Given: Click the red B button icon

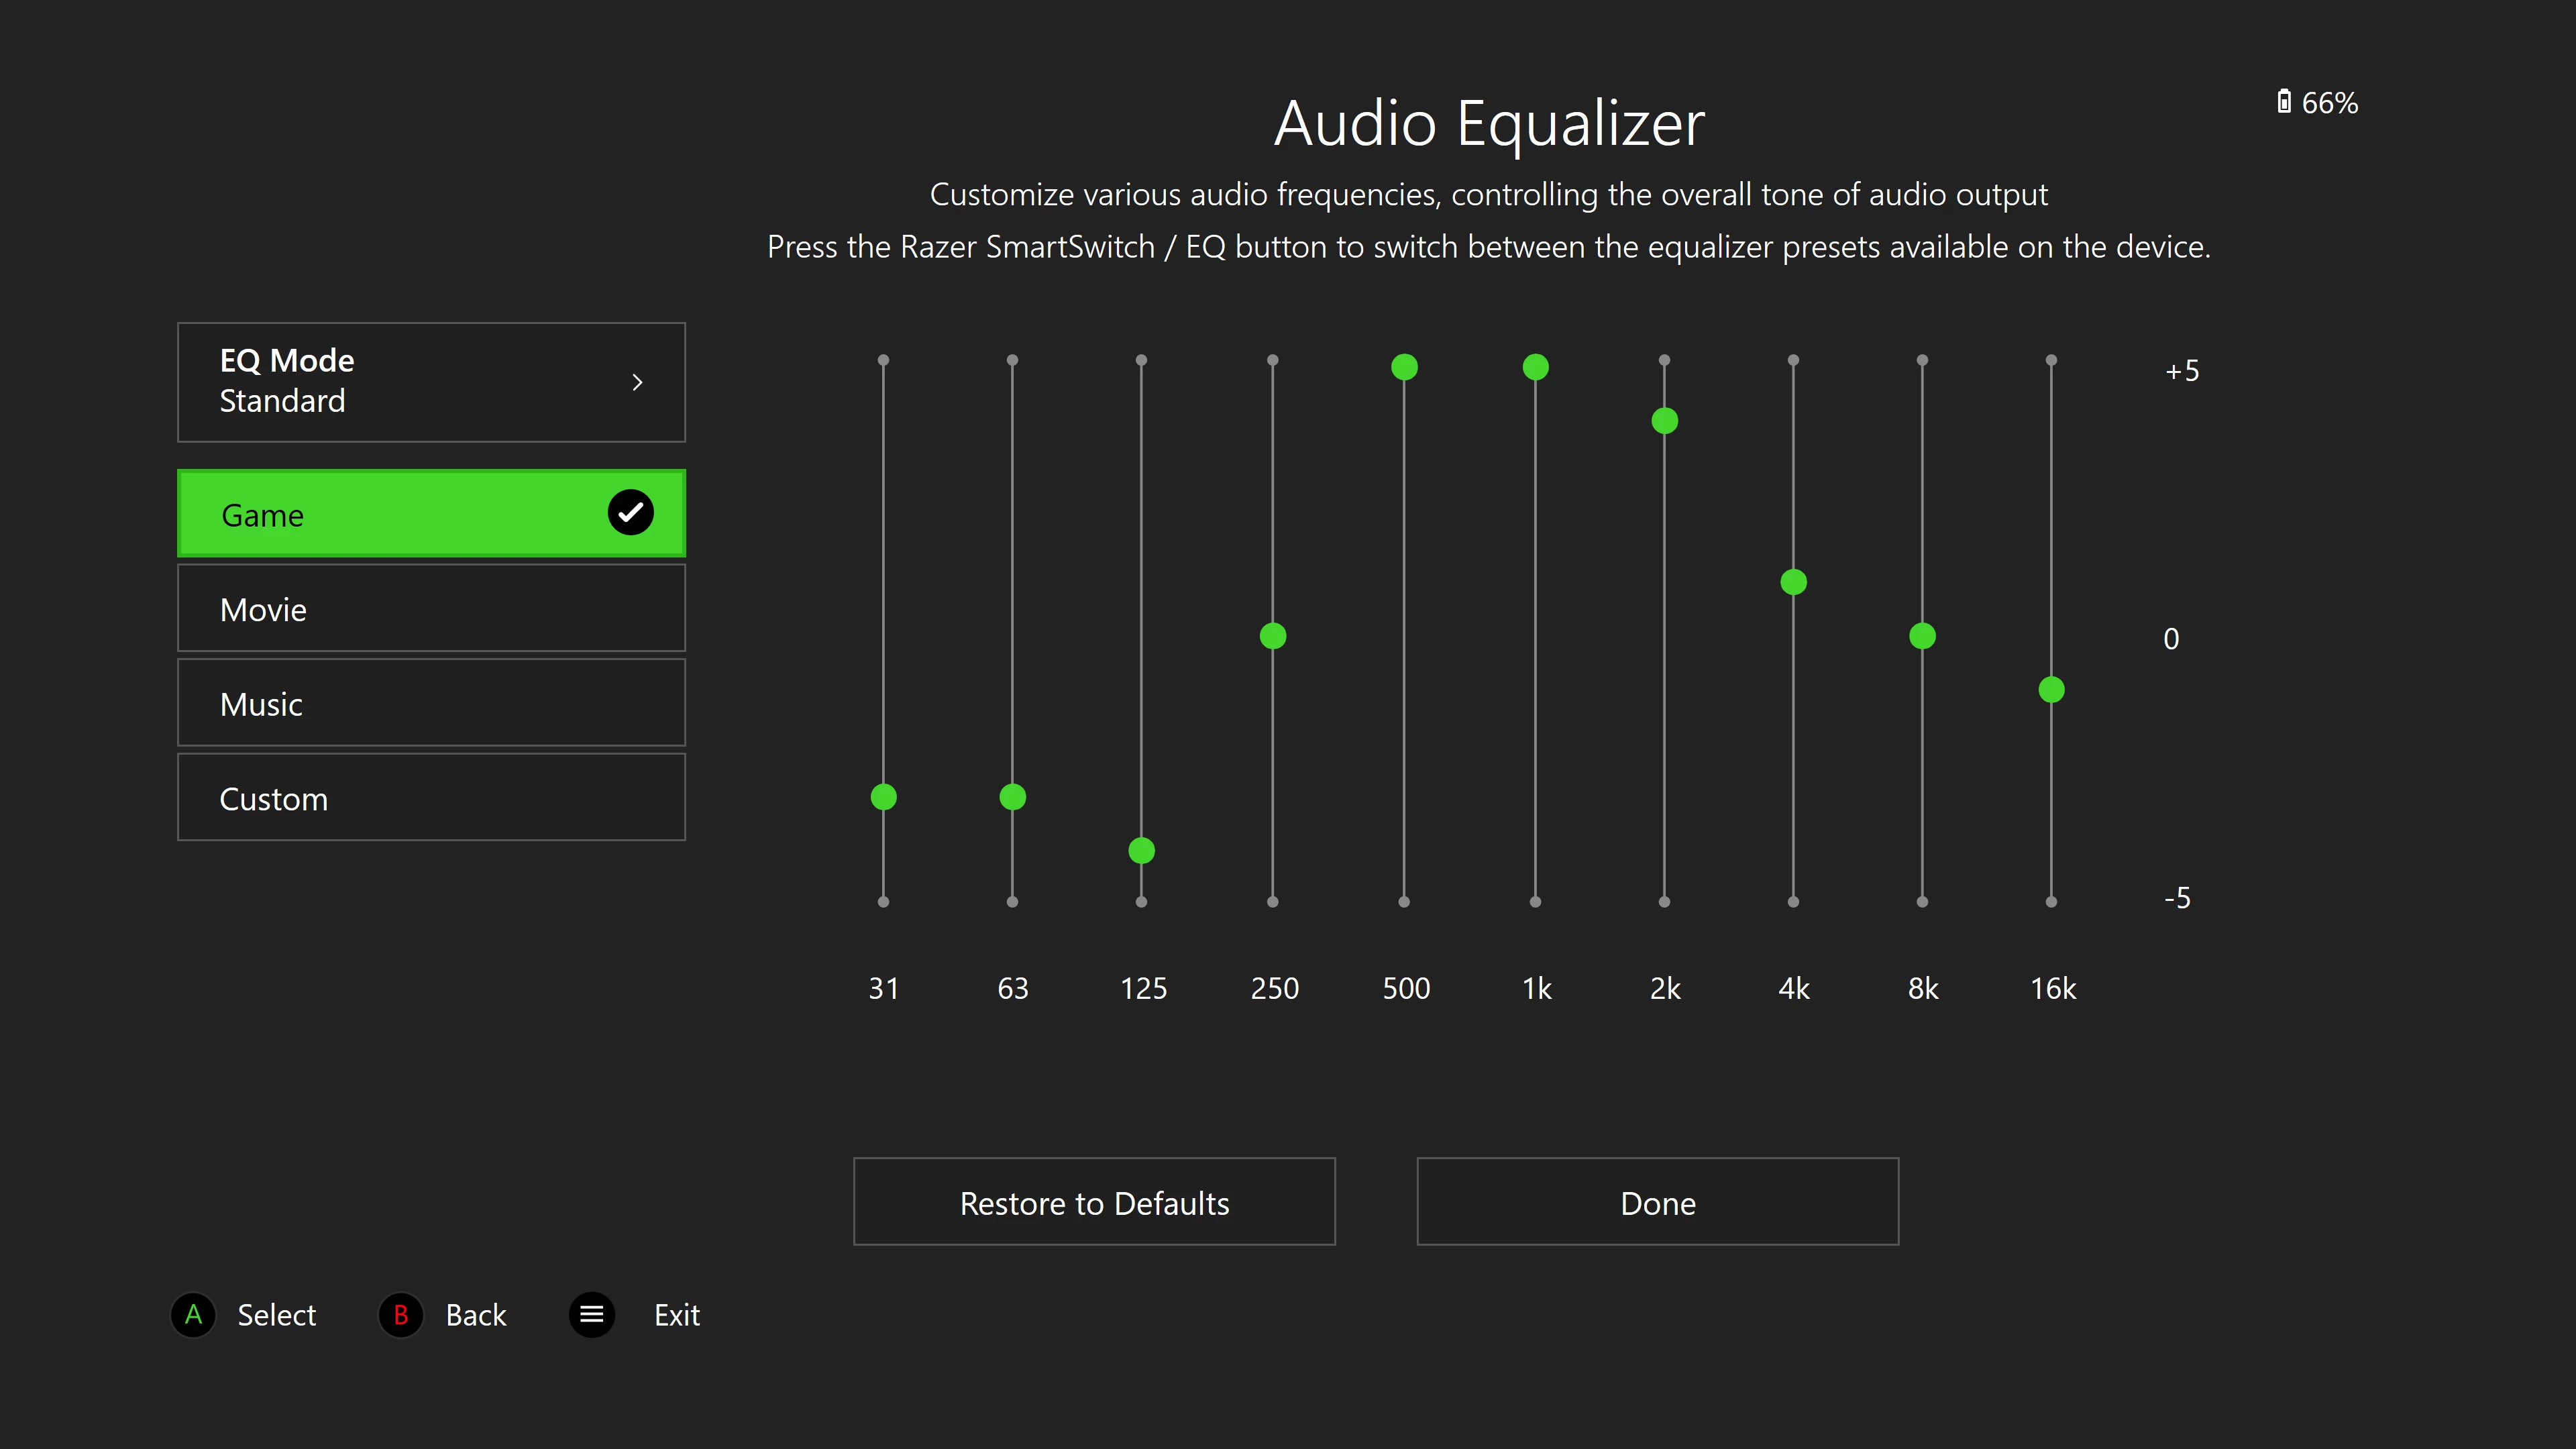Looking at the screenshot, I should pyautogui.click(x=401, y=1314).
